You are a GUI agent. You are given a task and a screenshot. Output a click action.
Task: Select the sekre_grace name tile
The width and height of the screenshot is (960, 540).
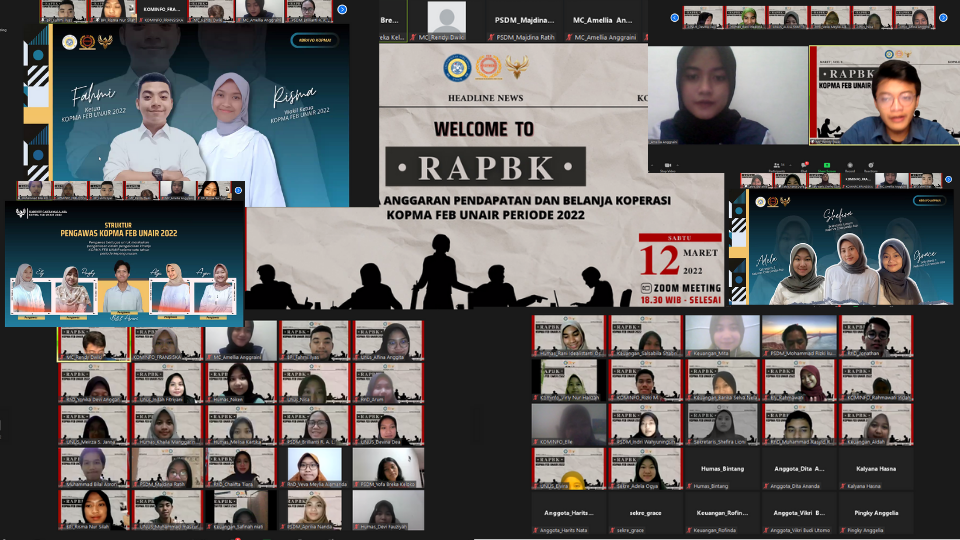[645, 513]
